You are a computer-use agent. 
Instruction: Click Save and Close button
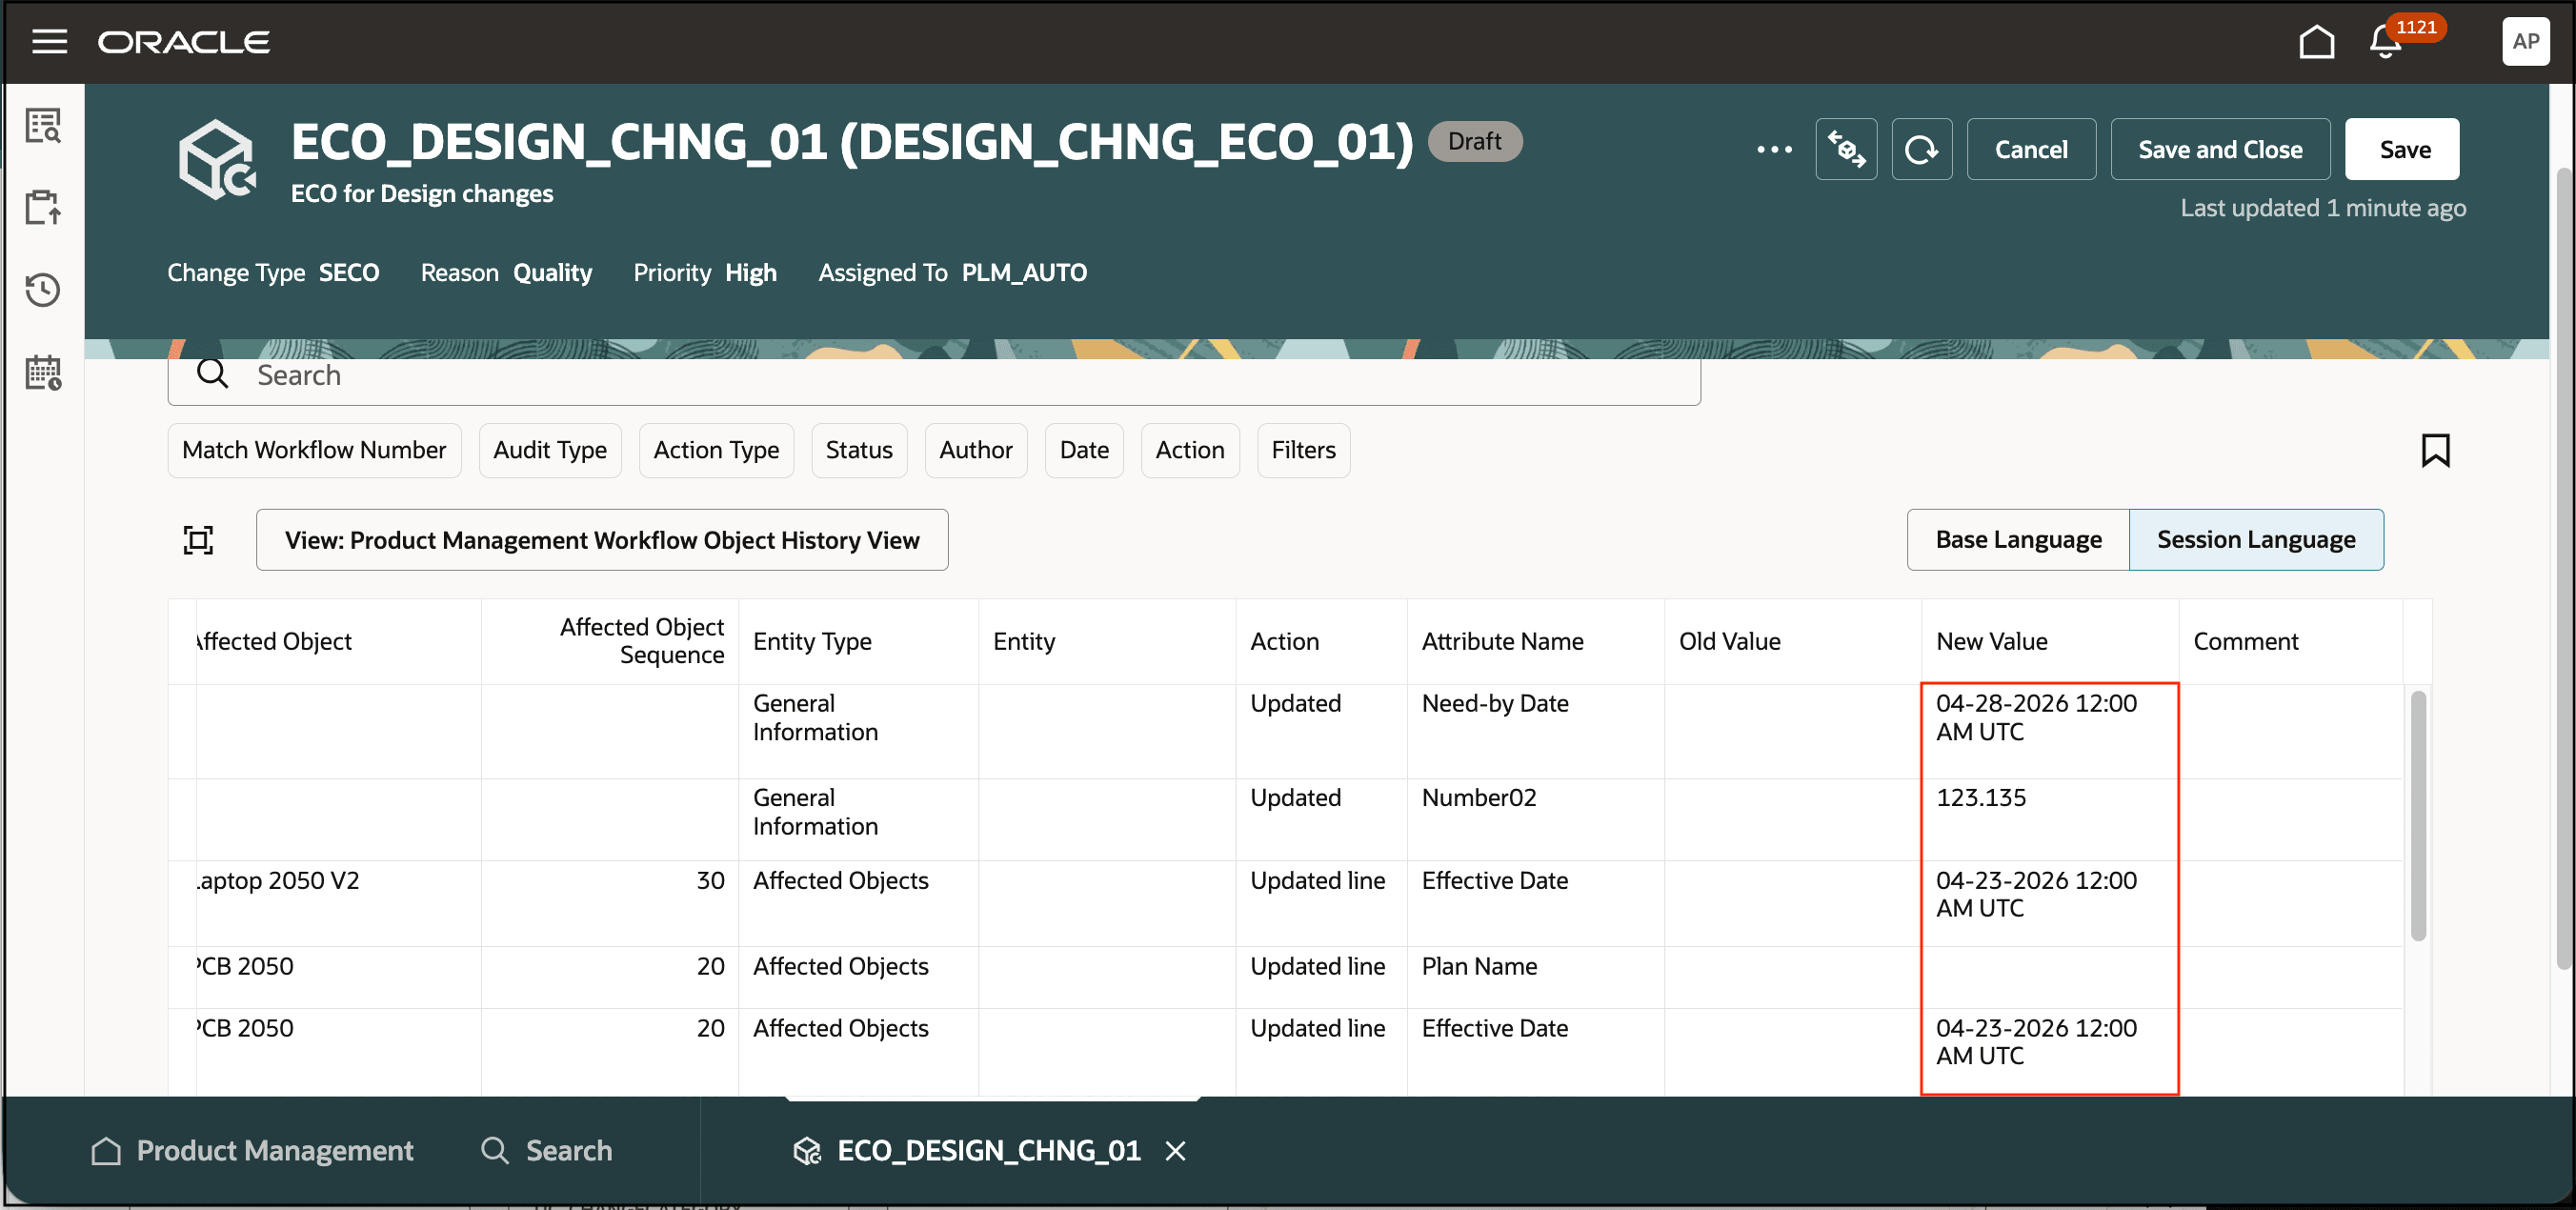2219,149
